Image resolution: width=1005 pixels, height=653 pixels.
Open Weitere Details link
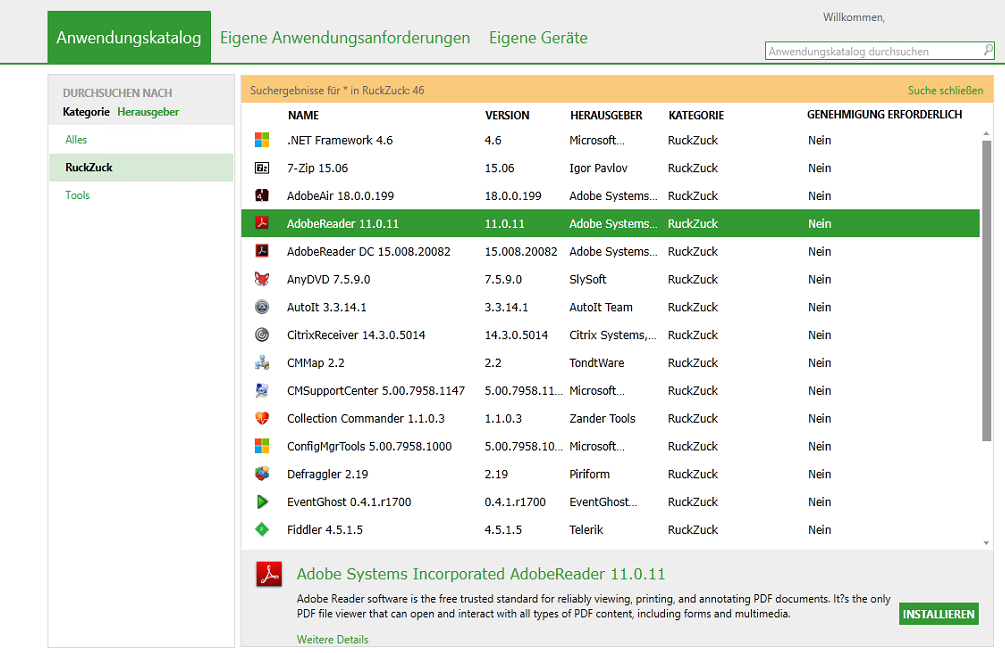pyautogui.click(x=333, y=640)
